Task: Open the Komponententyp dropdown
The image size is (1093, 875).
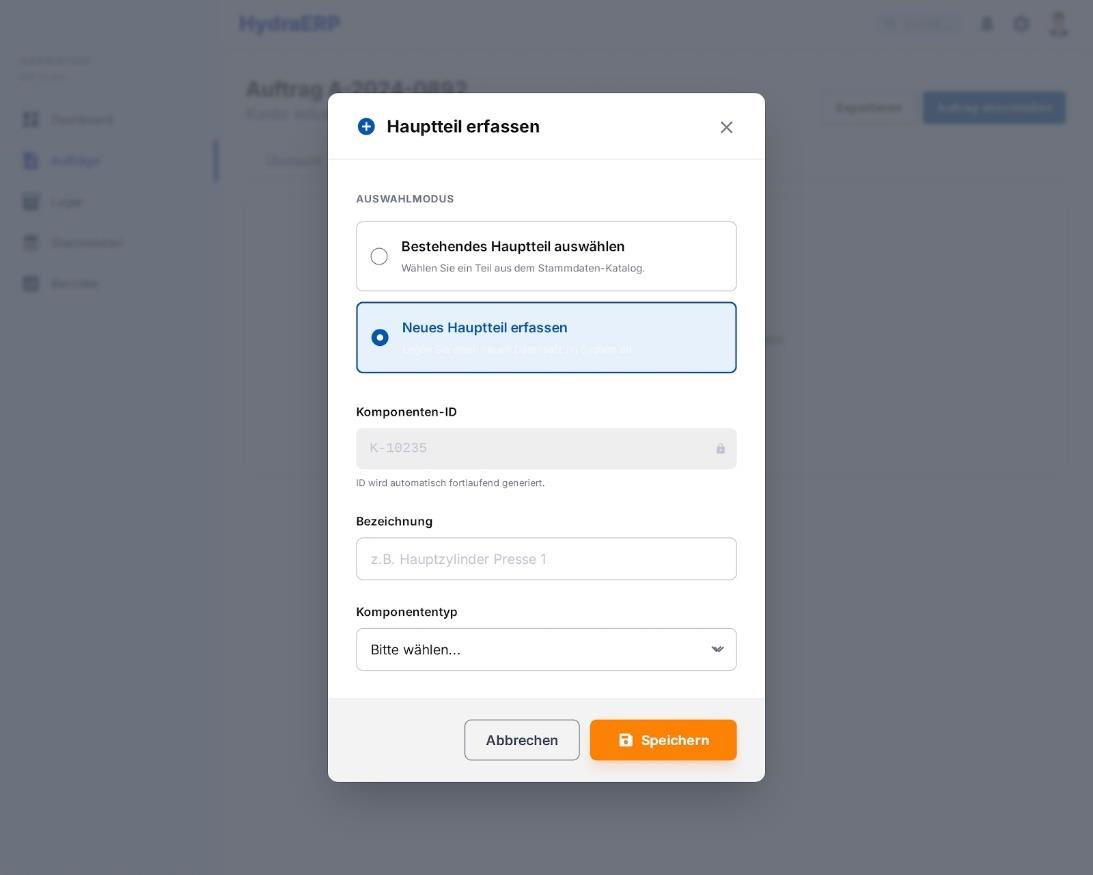Action: [x=546, y=649]
